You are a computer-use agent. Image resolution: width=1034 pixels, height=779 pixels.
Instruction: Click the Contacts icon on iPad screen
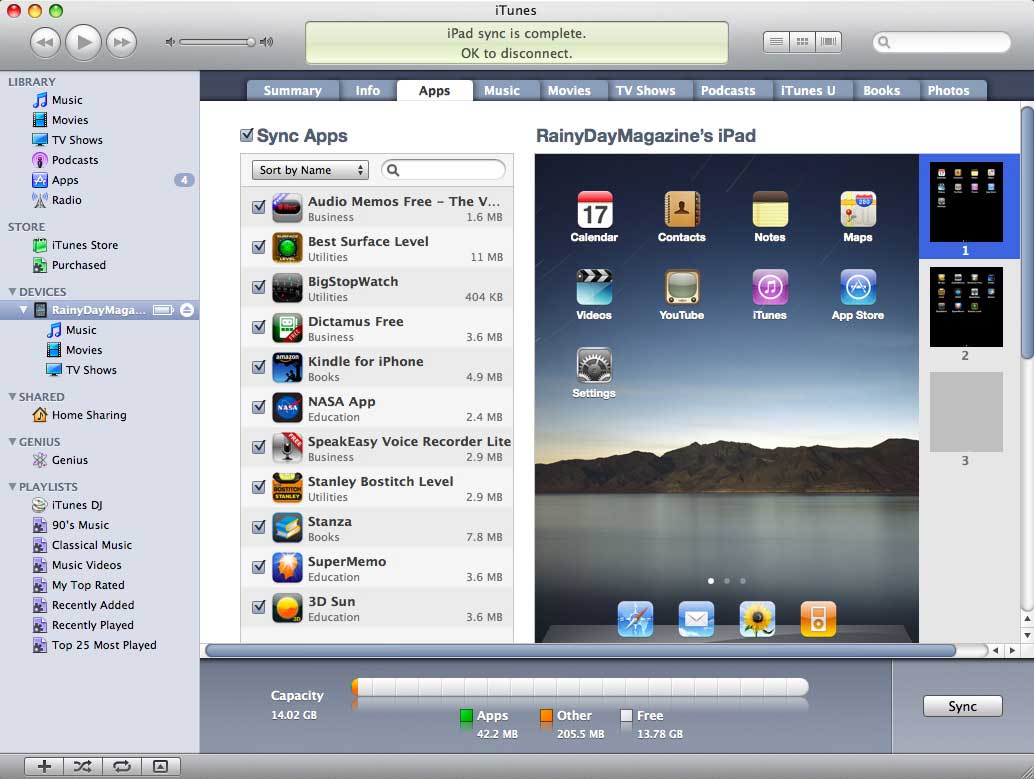click(x=682, y=210)
